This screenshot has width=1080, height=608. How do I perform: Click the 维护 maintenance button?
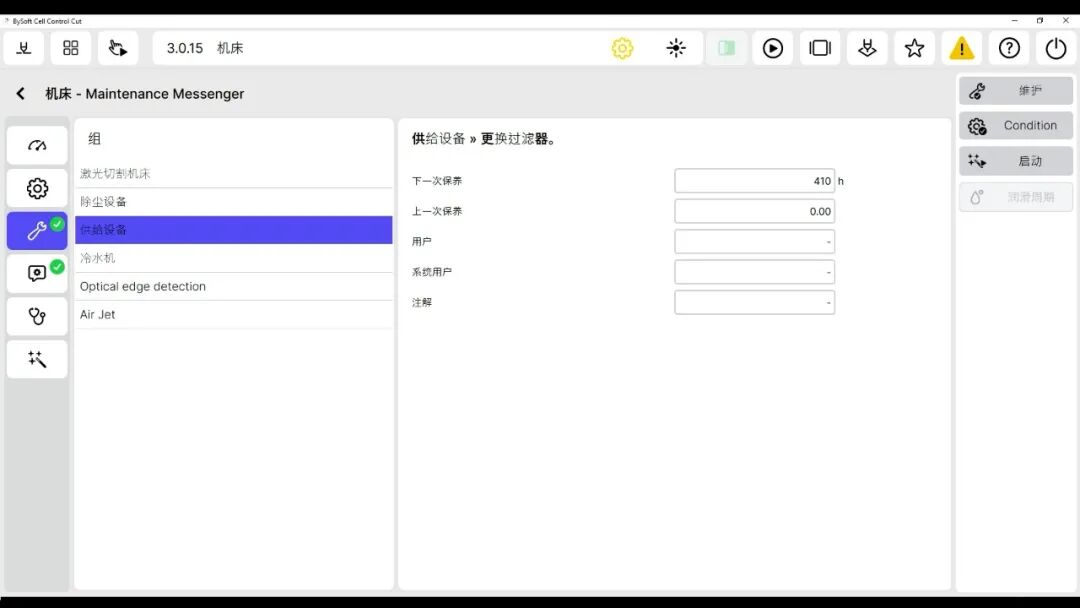pyautogui.click(x=1016, y=90)
